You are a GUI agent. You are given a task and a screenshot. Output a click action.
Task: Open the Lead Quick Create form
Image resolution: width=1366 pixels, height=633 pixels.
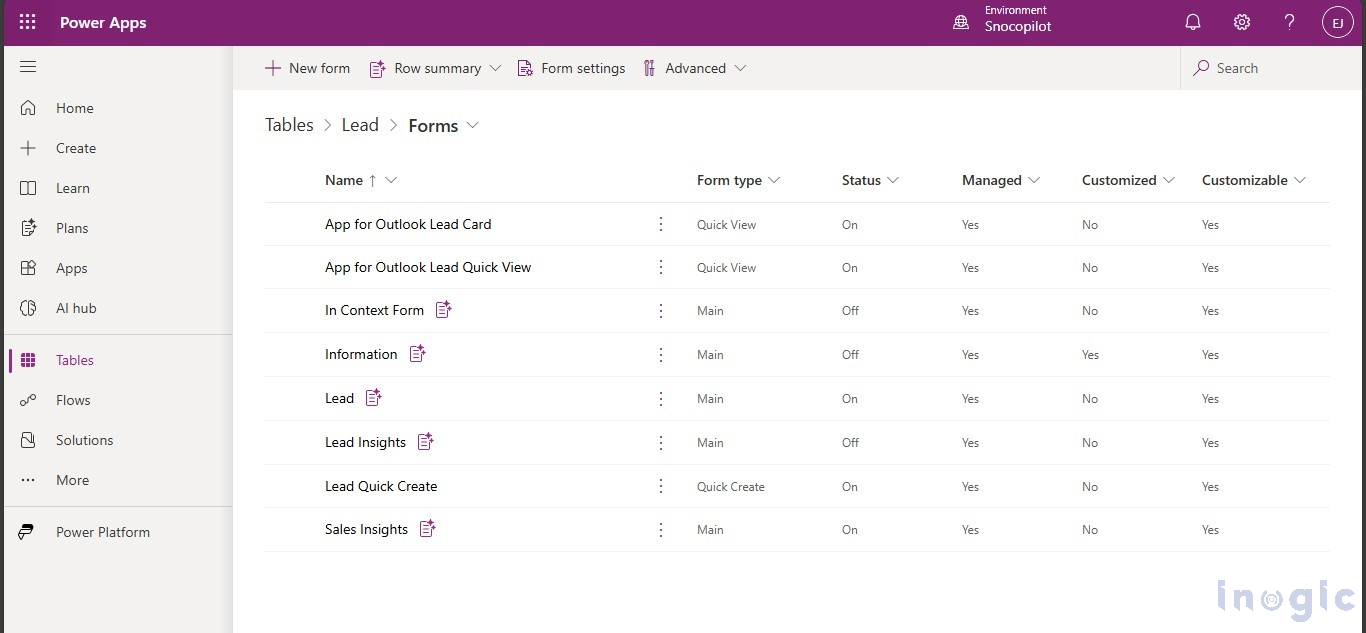coord(381,486)
